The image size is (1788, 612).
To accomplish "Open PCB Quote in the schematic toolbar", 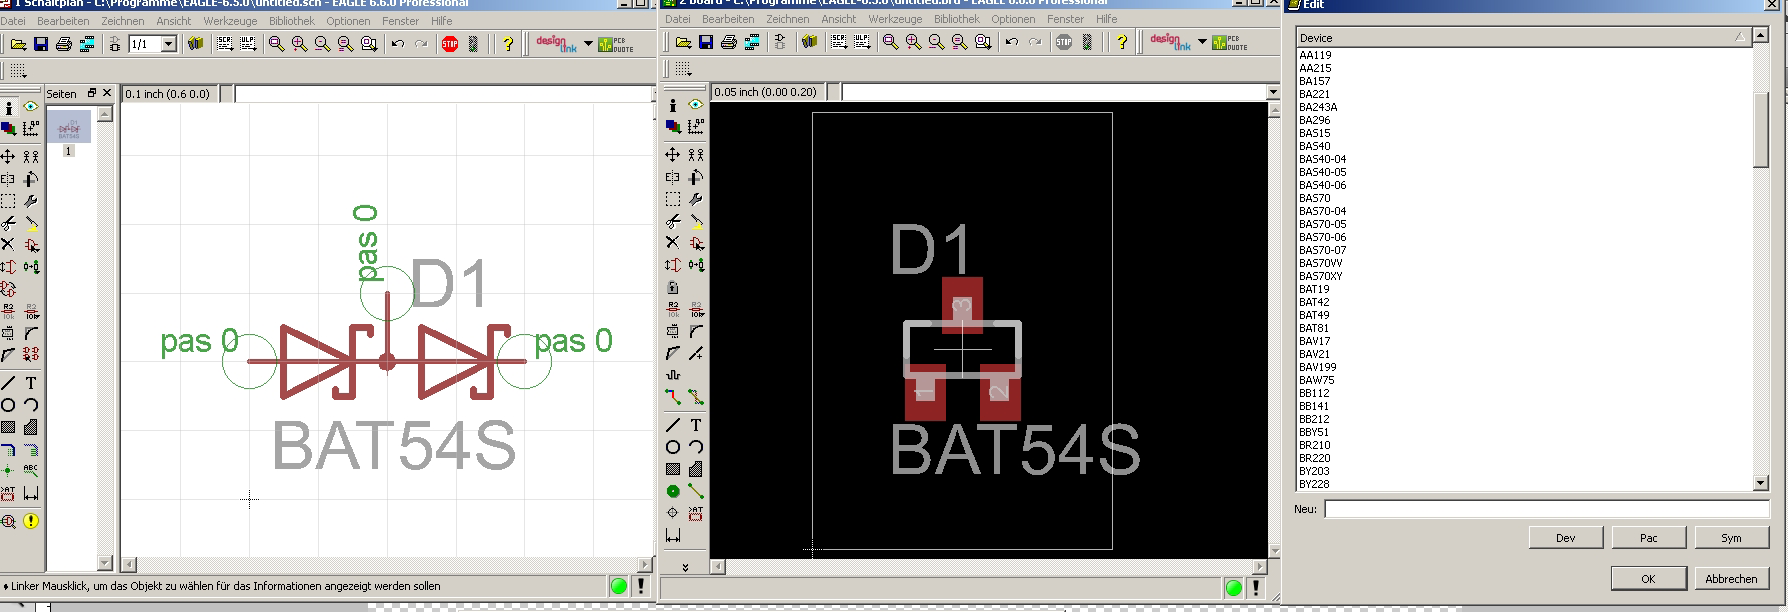I will (616, 44).
